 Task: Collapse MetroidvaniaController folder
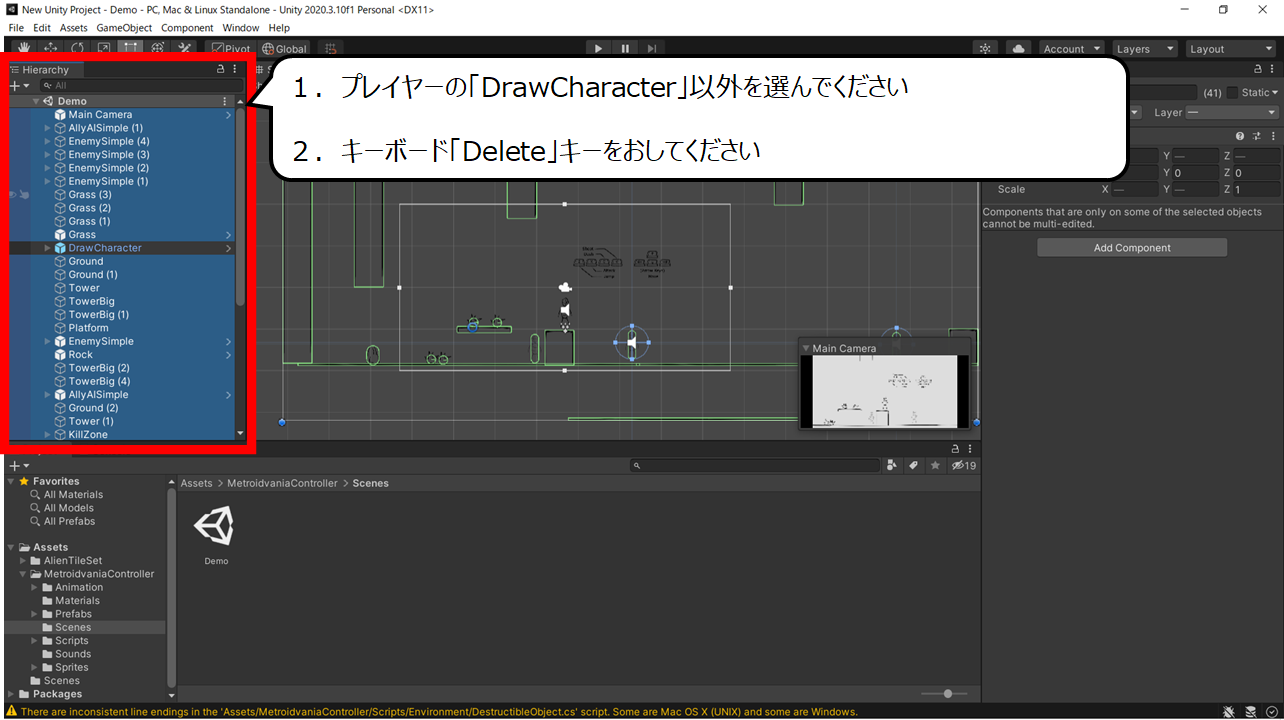coord(23,574)
